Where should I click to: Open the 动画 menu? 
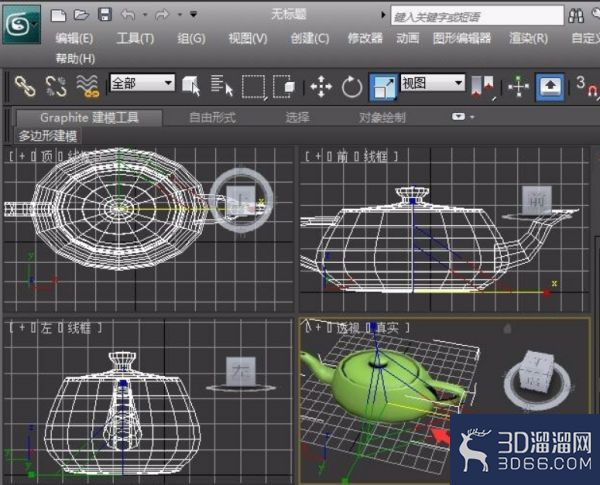[408, 38]
